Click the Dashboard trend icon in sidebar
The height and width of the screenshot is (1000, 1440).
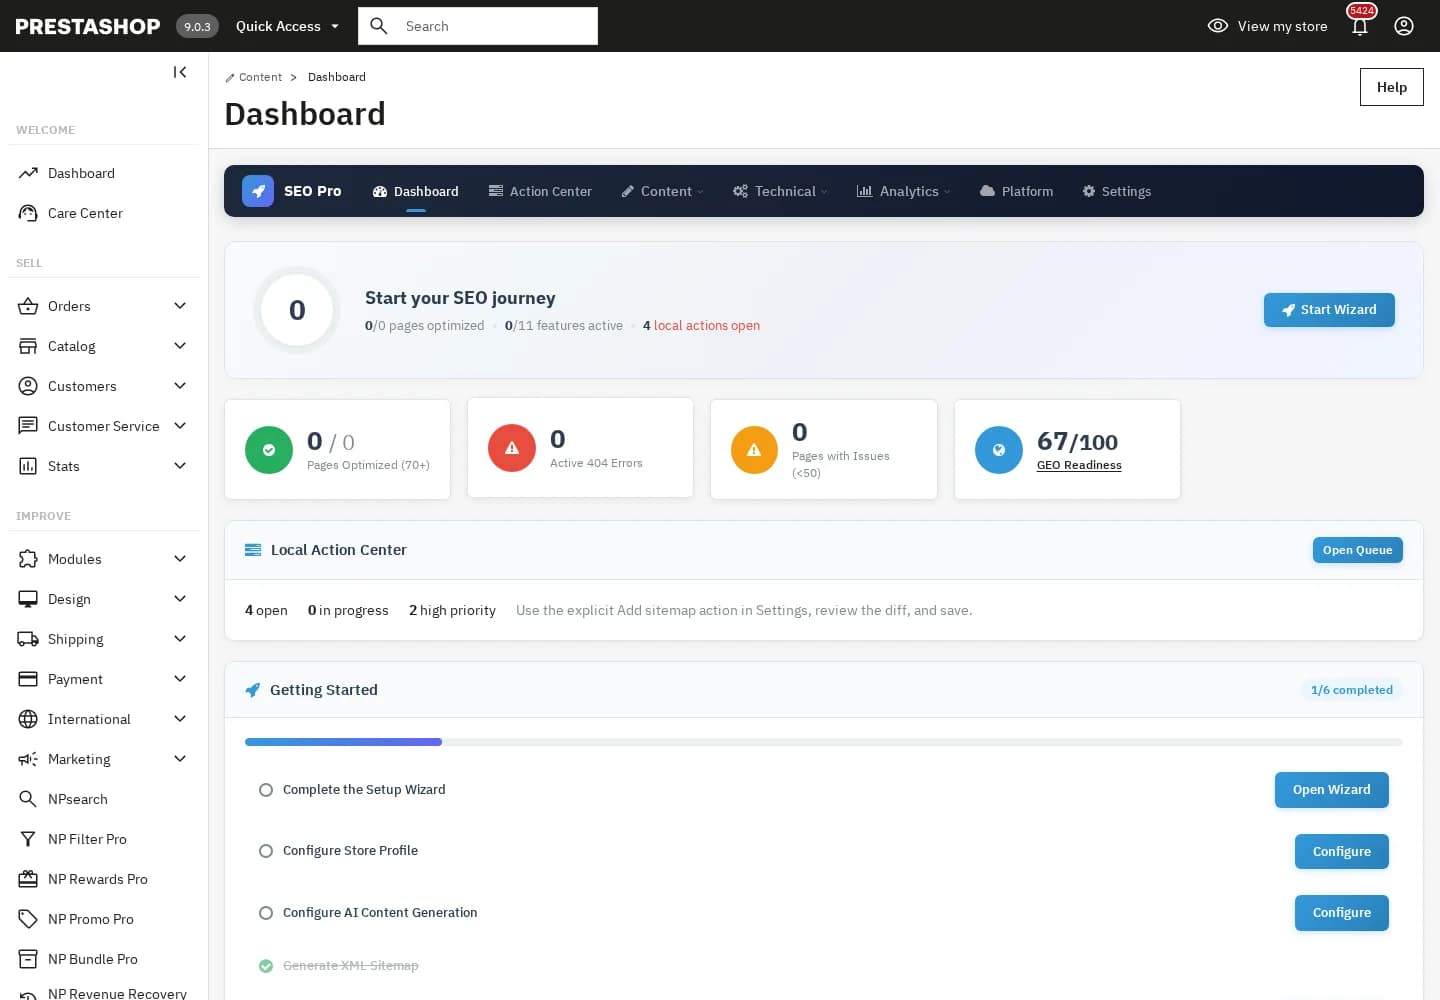point(28,173)
